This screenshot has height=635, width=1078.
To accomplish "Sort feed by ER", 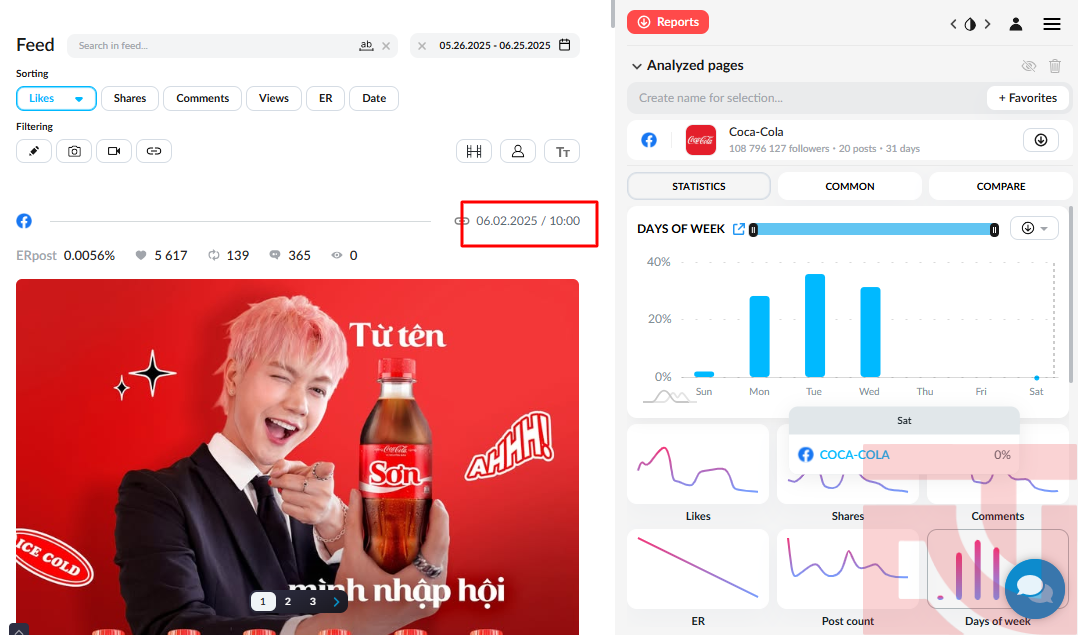I will 326,98.
